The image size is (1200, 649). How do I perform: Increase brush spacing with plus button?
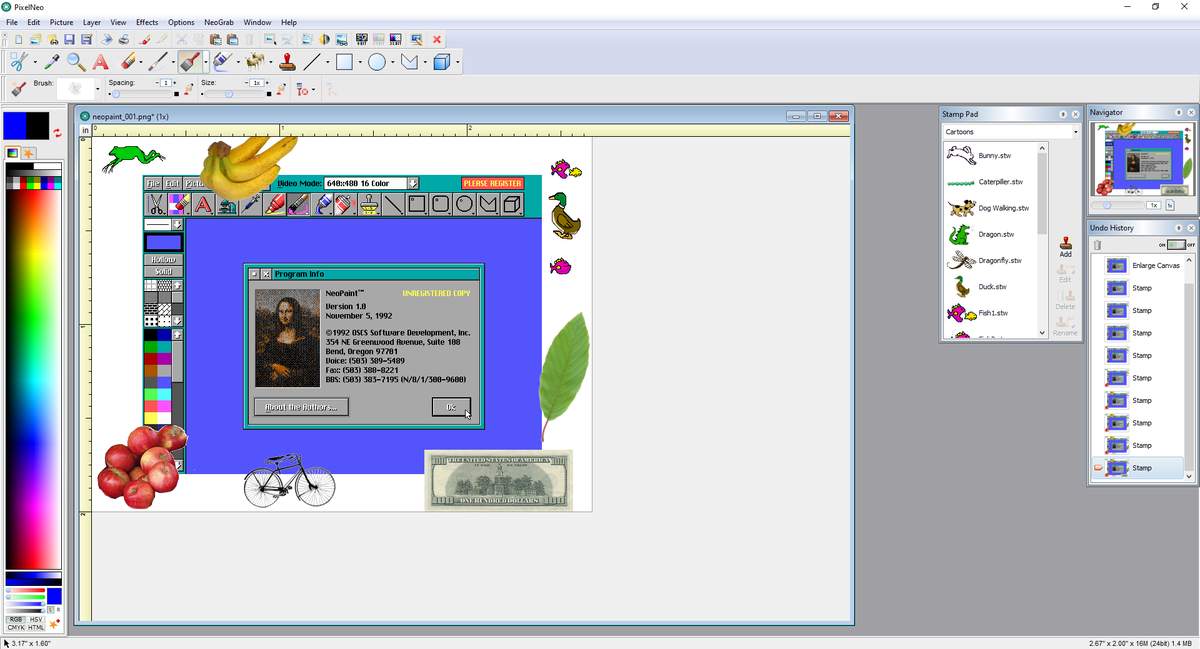[174, 83]
